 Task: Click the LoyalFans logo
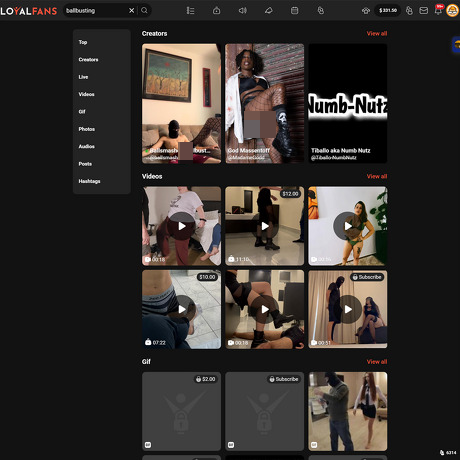click(x=29, y=11)
